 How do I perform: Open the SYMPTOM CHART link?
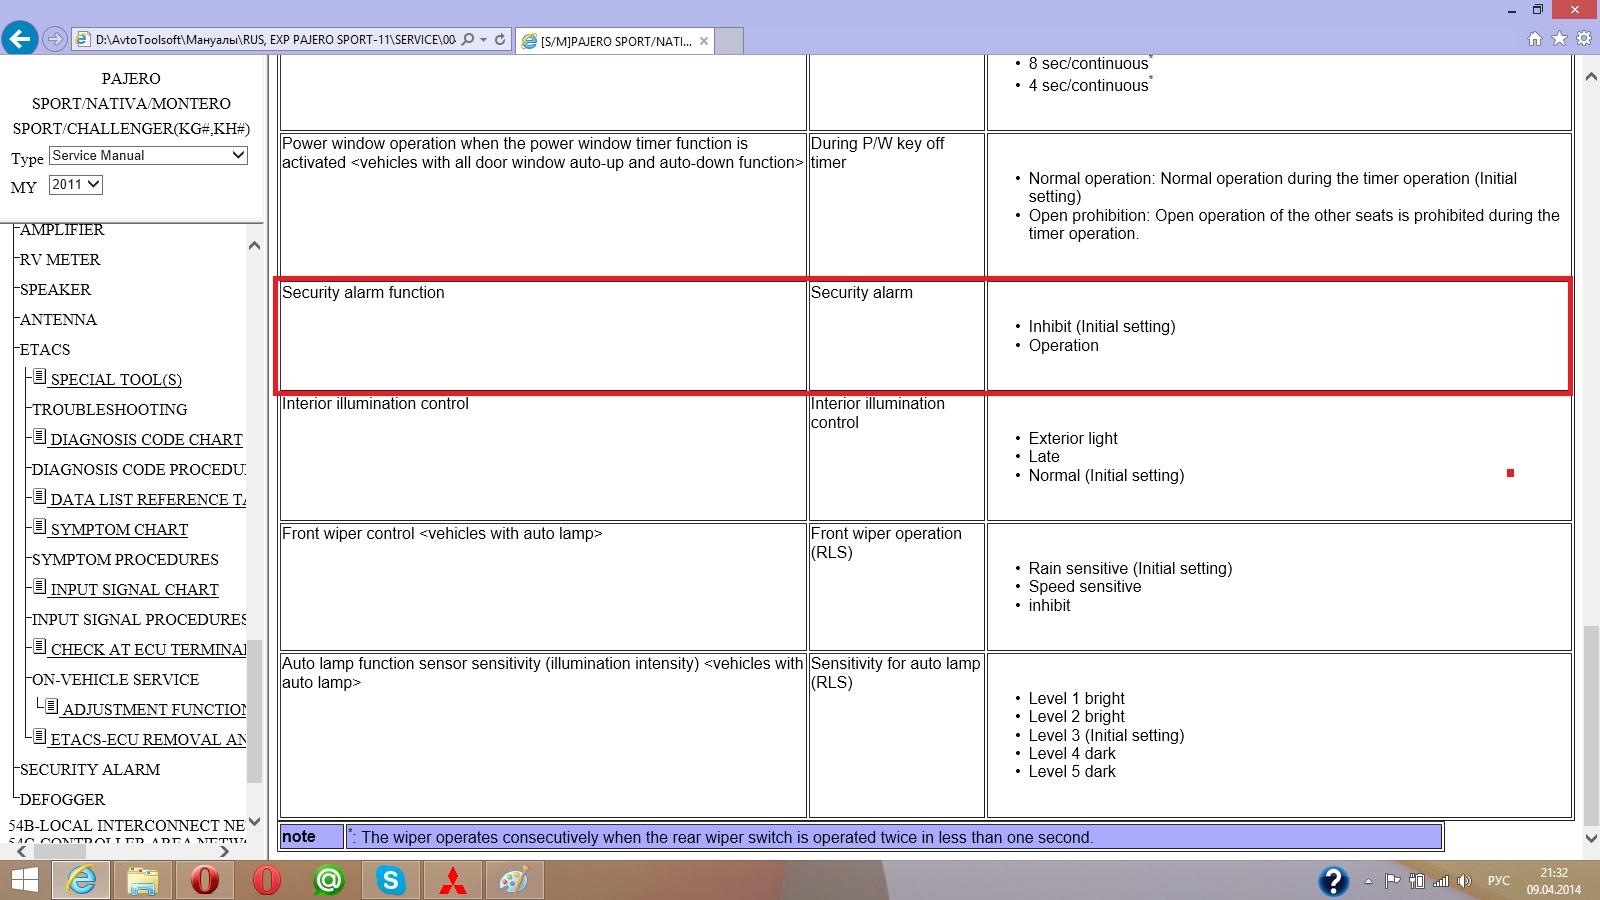119,530
